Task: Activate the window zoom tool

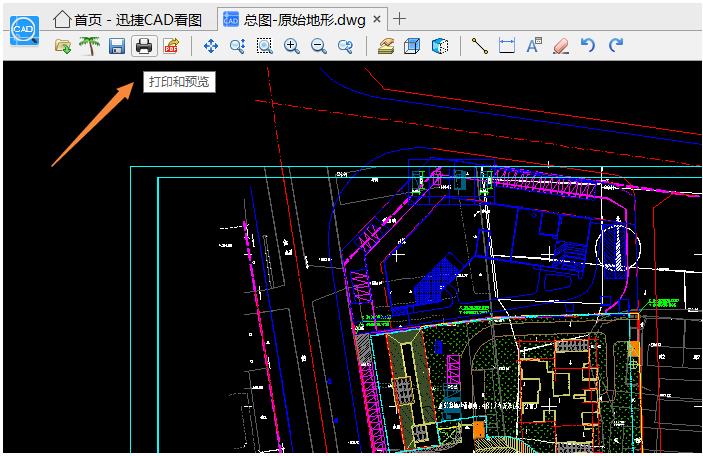Action: [265, 46]
